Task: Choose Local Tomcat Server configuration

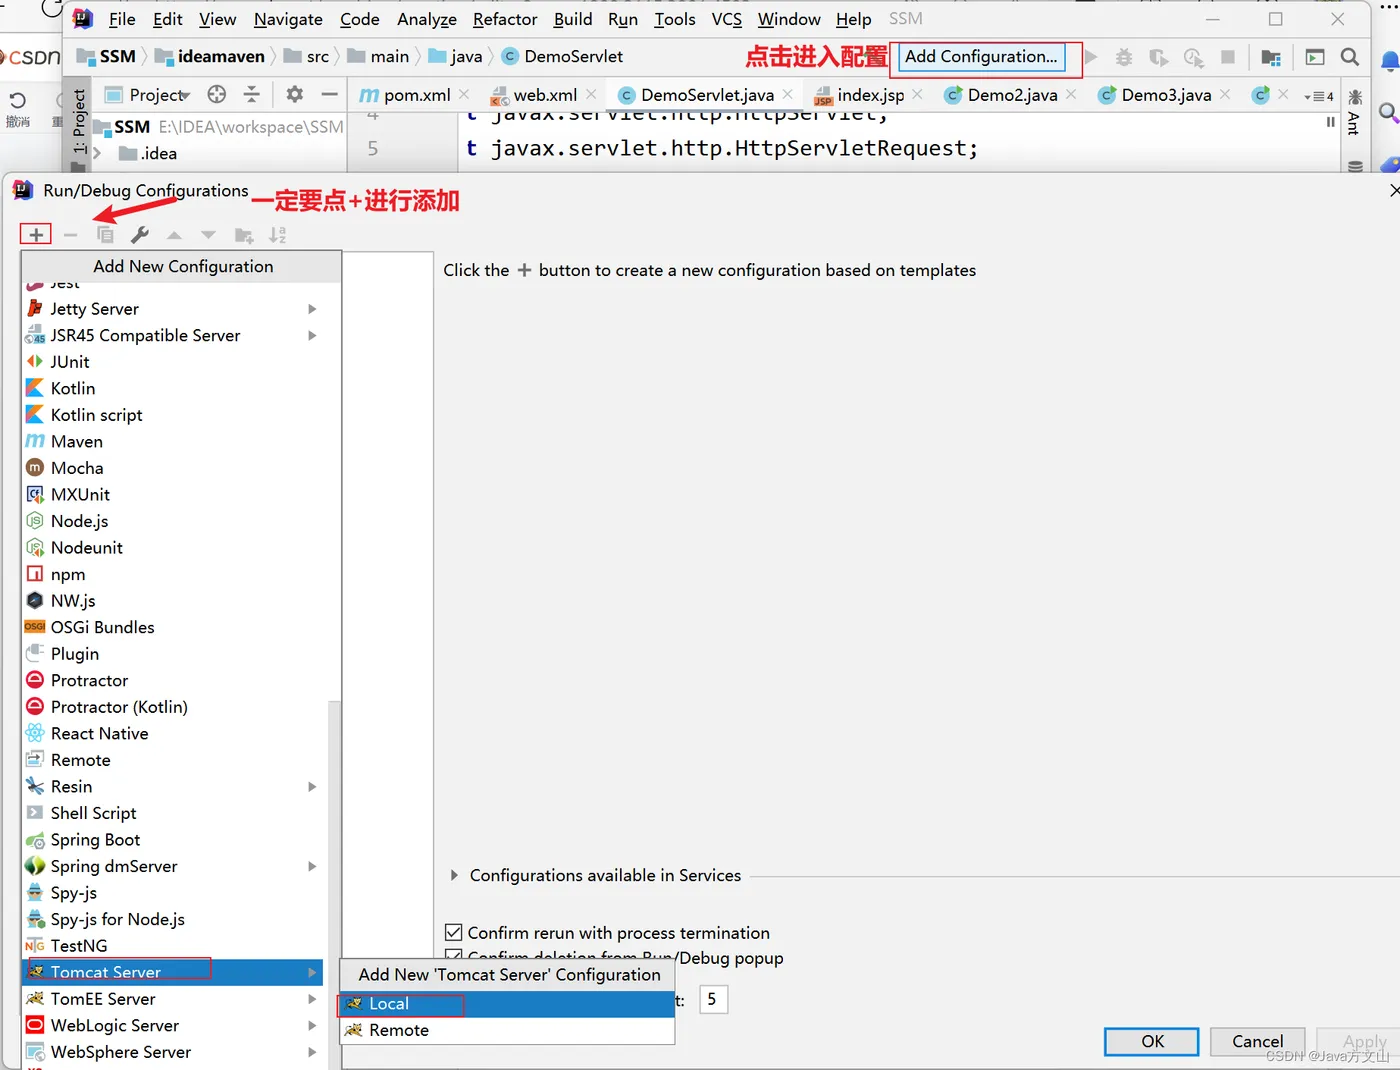Action: [508, 1004]
